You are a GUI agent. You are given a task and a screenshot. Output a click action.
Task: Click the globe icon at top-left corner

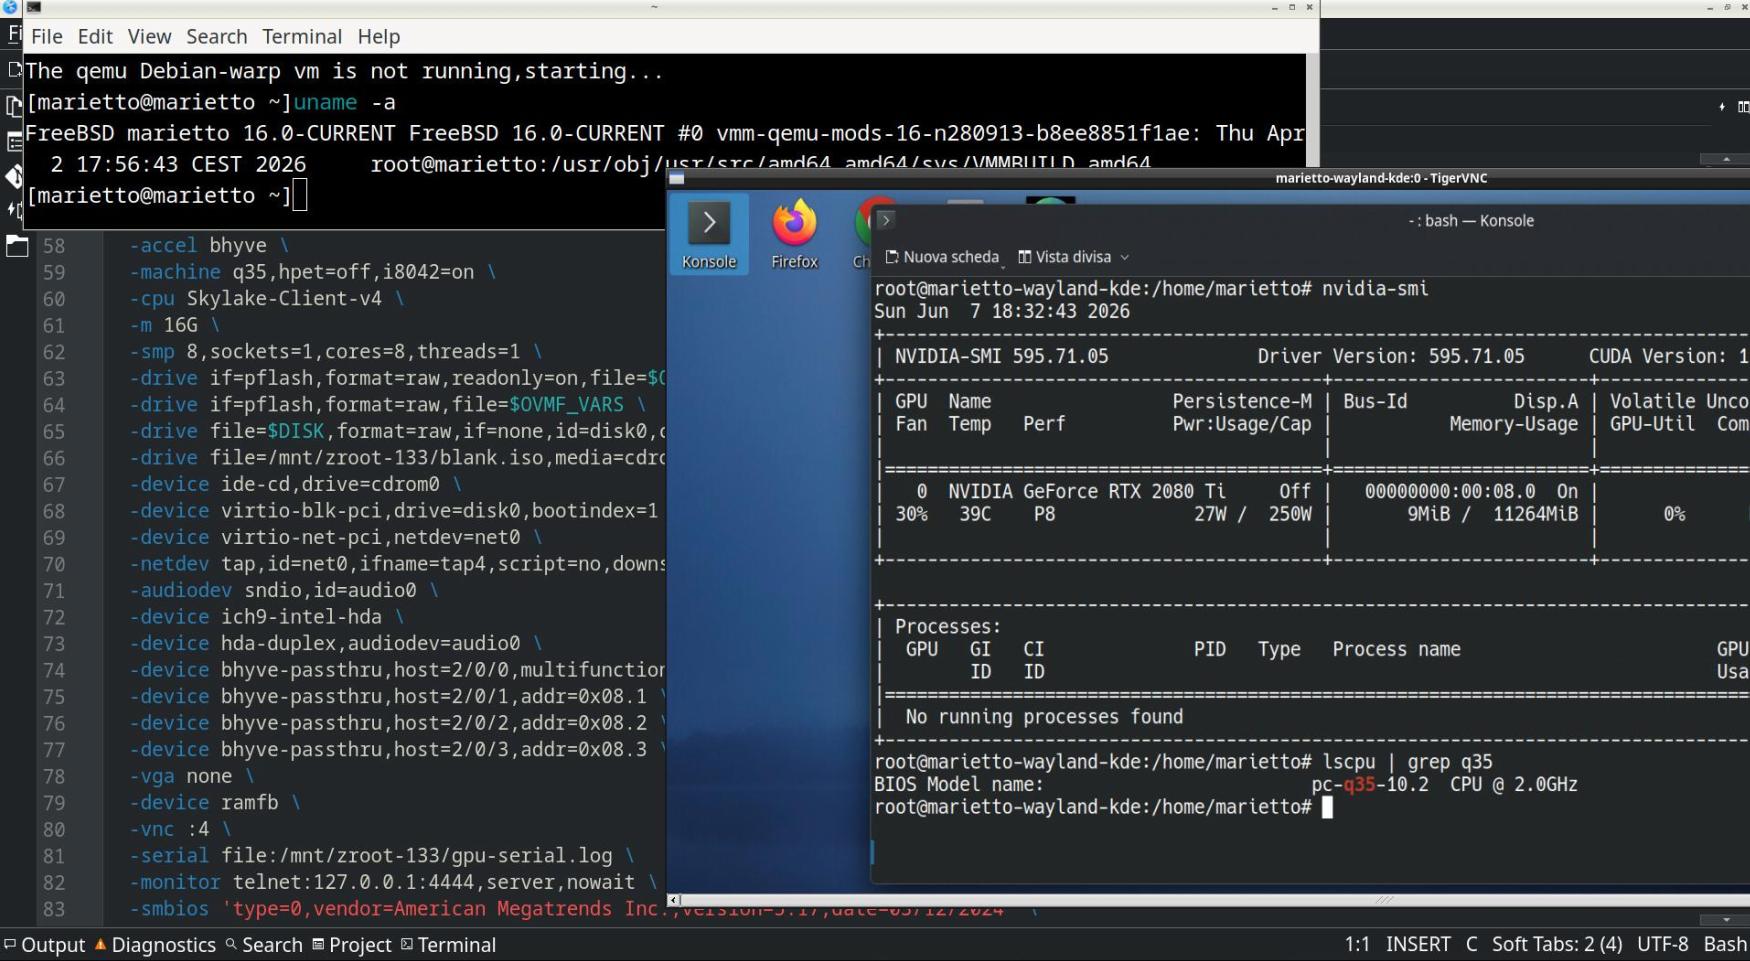tap(10, 7)
